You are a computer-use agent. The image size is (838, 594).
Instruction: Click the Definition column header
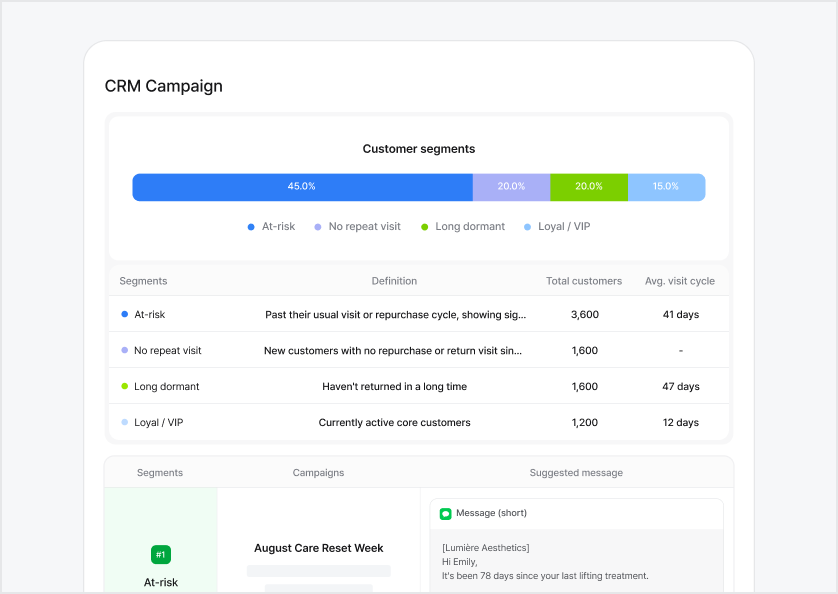coord(394,281)
